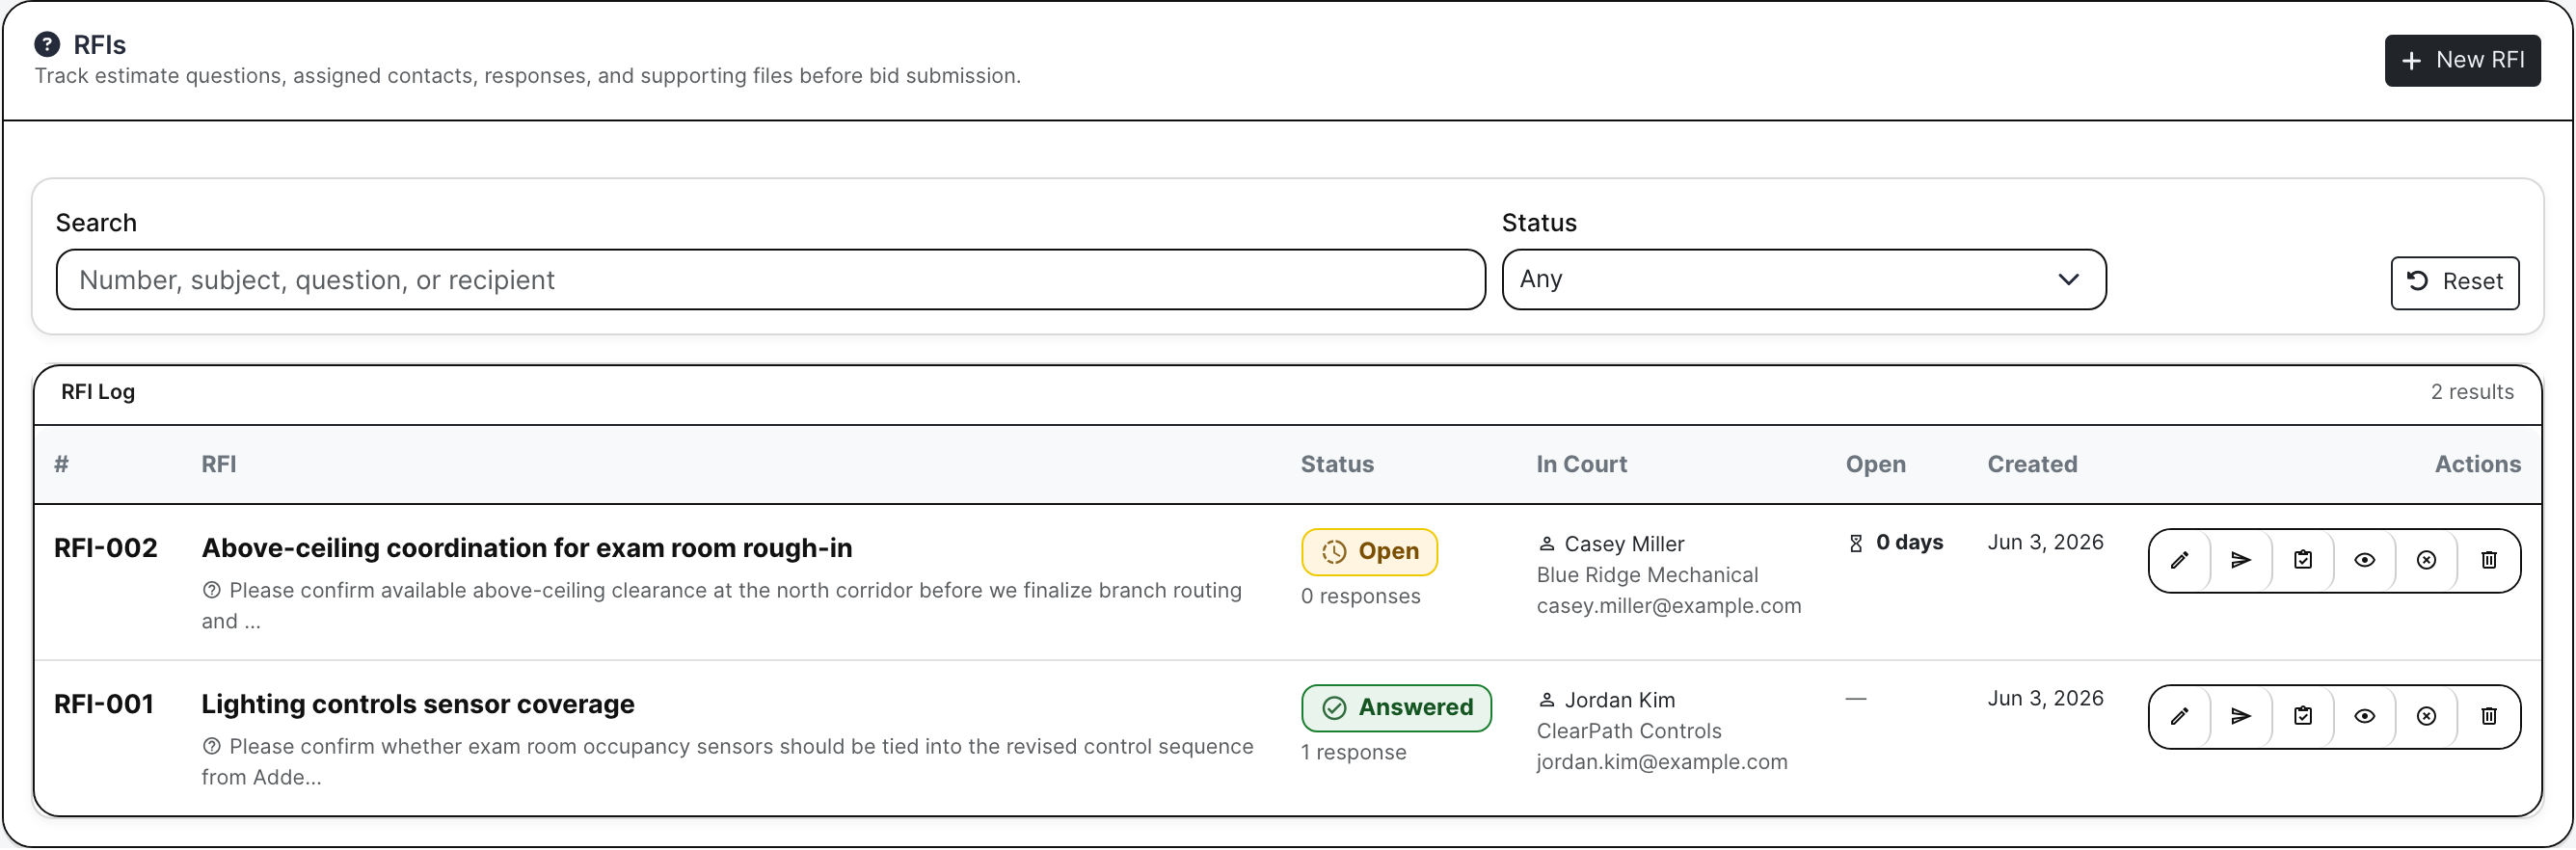Screen dimensions: 2576x850
Task: Click the '0 responses' count
Action: tap(1360, 597)
